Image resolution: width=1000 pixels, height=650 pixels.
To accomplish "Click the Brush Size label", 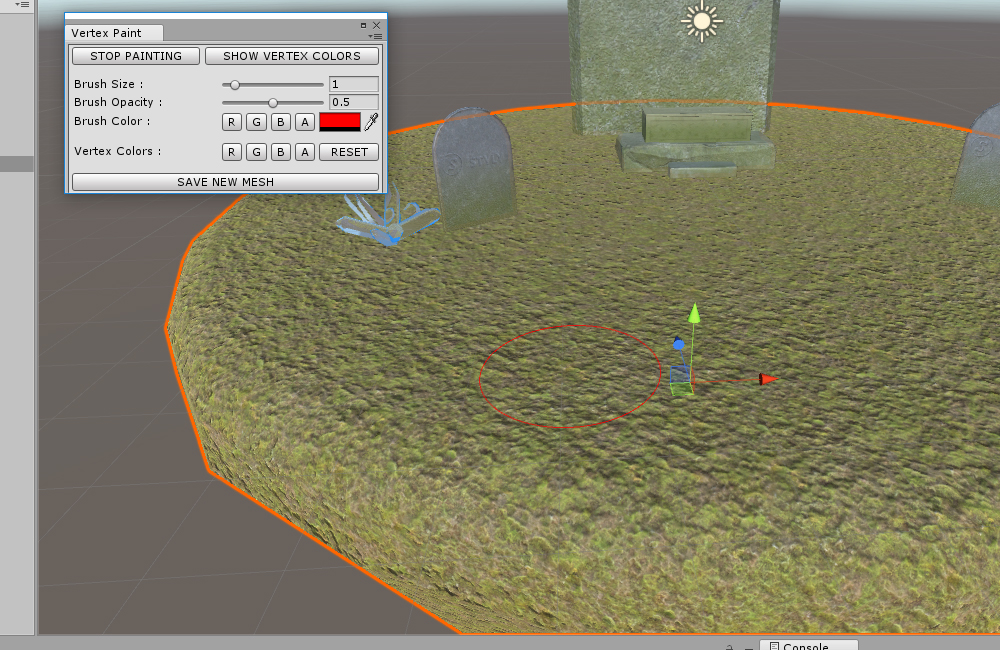I will coord(108,84).
